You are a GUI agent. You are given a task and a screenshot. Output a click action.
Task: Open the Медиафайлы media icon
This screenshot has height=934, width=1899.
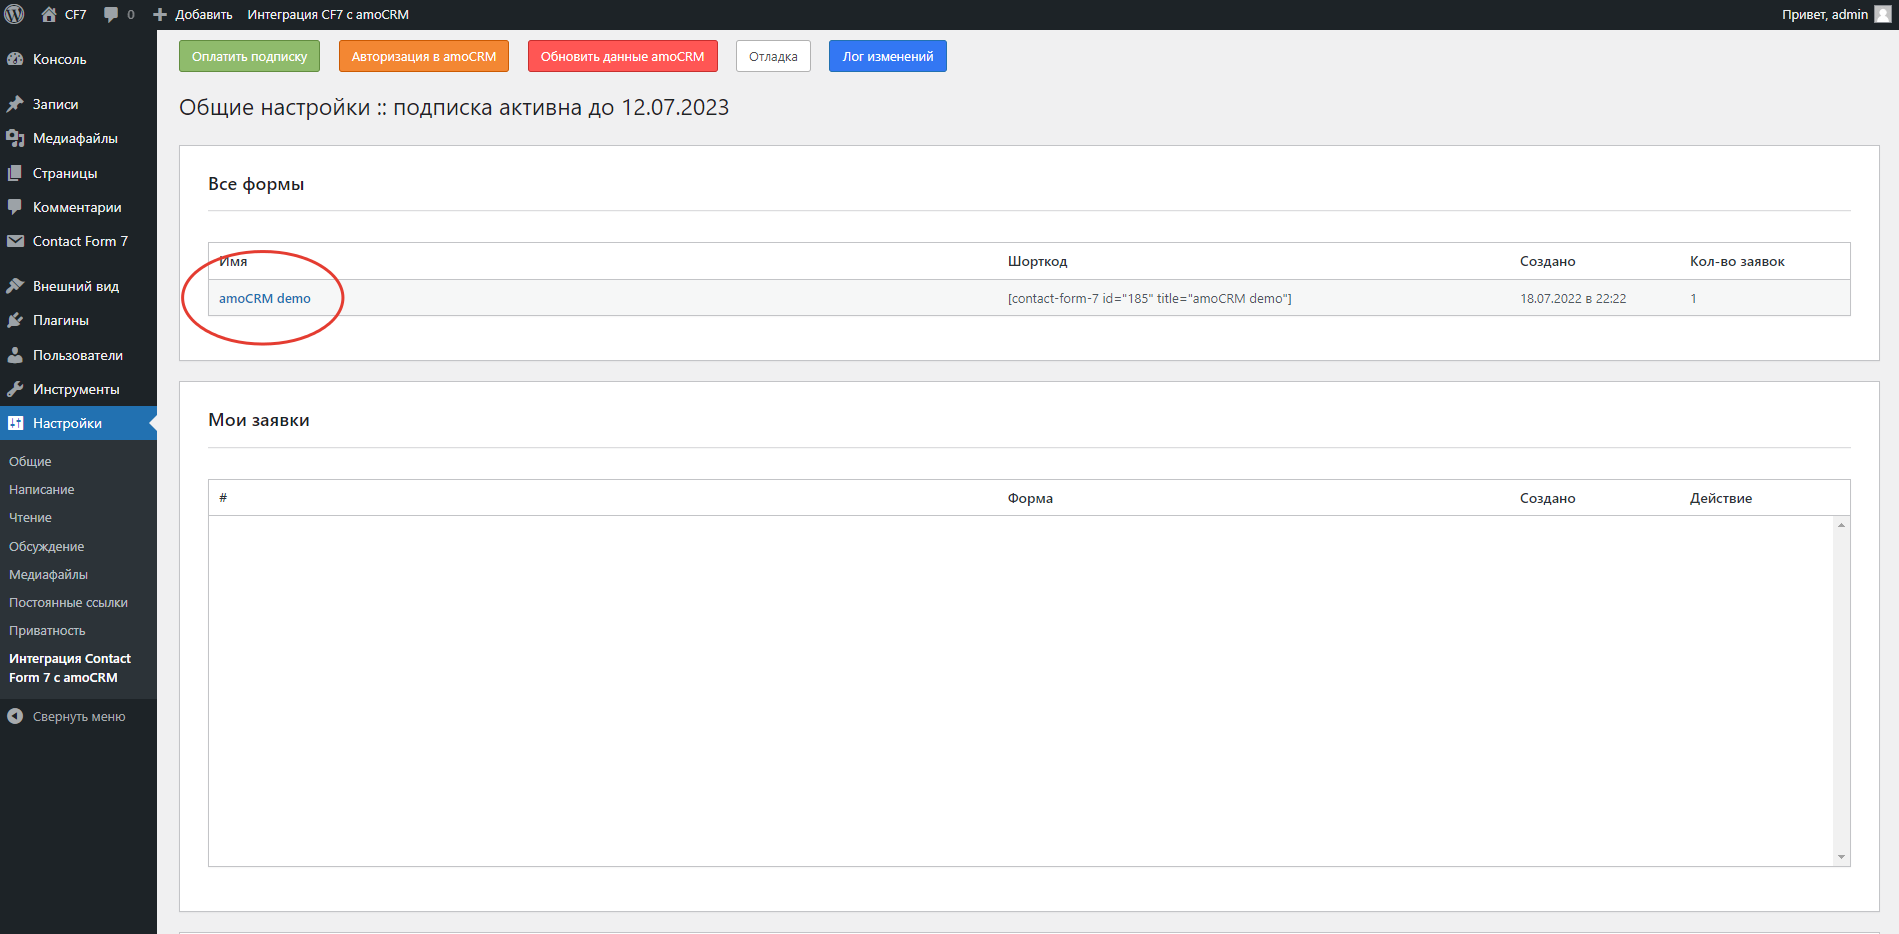[x=14, y=137]
